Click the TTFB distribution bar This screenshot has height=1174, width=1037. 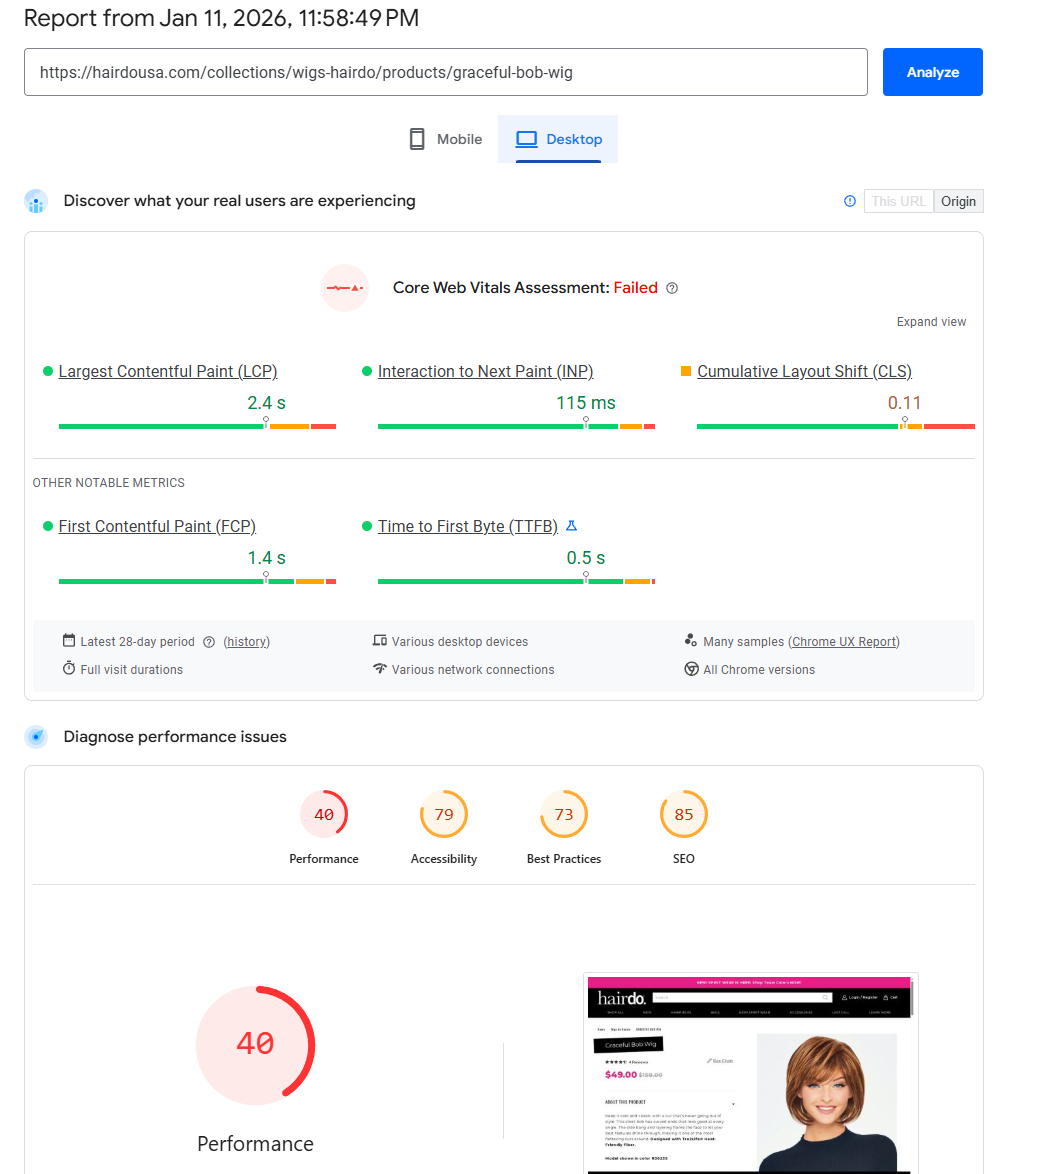point(516,581)
